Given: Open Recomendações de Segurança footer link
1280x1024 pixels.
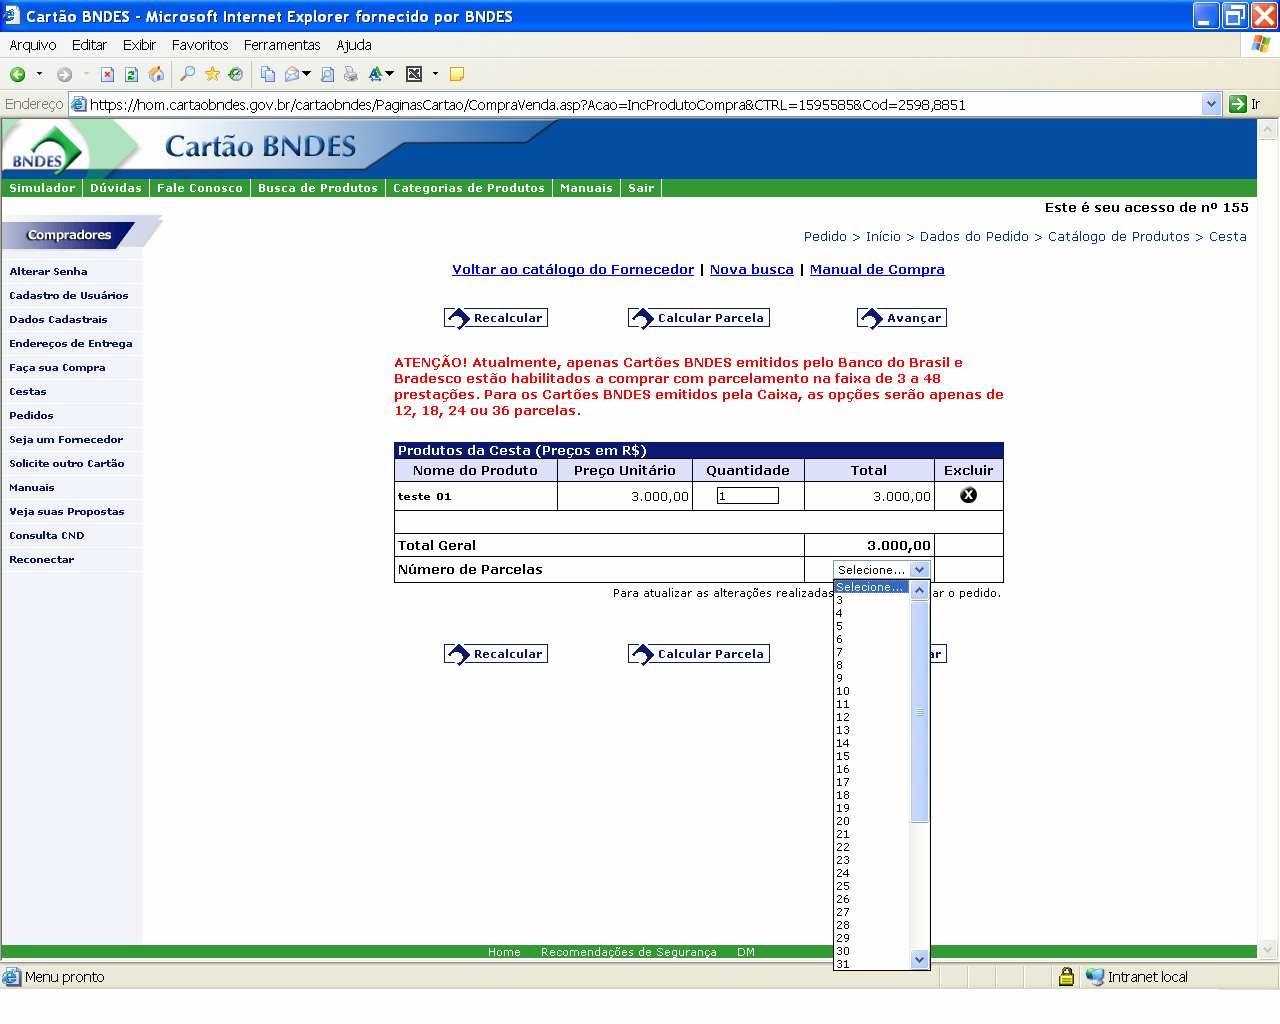Looking at the screenshot, I should (629, 952).
